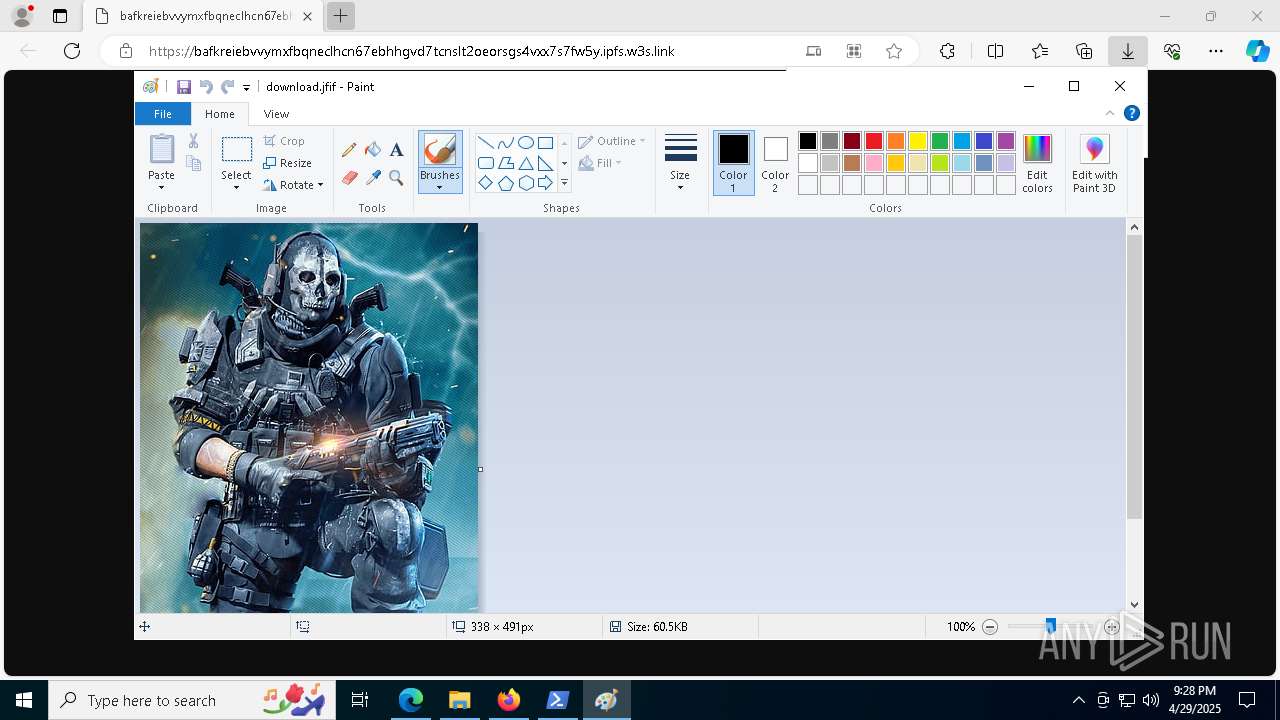The image size is (1280, 720).
Task: Click the browser address bar URL
Action: point(411,51)
